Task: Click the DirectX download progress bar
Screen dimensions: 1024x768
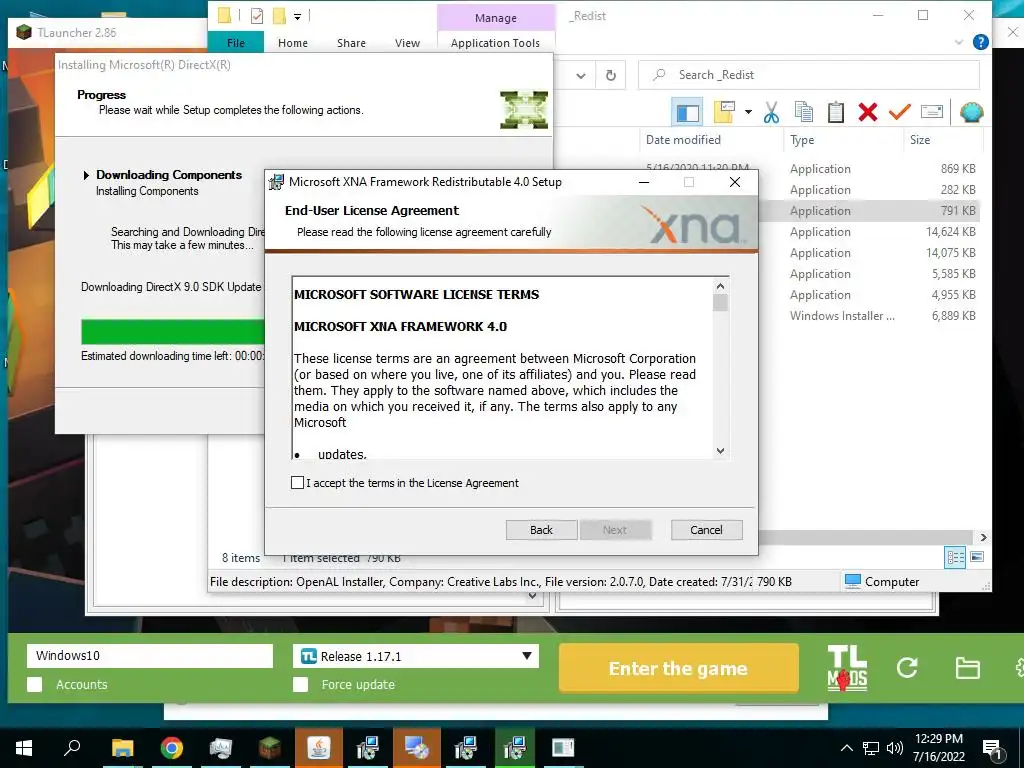Action: pos(173,331)
